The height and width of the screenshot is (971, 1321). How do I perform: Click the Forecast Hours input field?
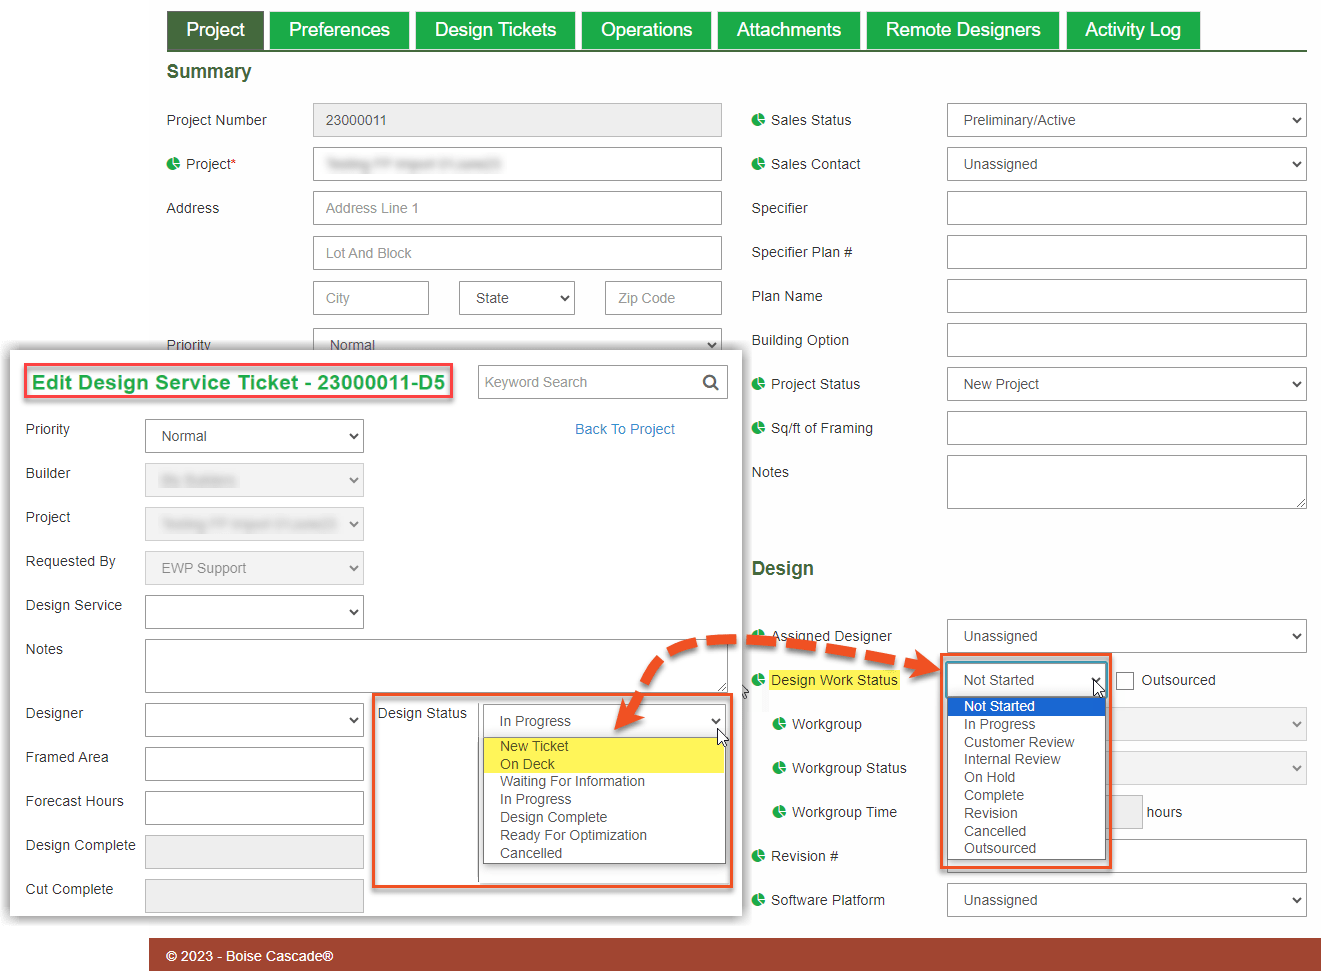254,808
